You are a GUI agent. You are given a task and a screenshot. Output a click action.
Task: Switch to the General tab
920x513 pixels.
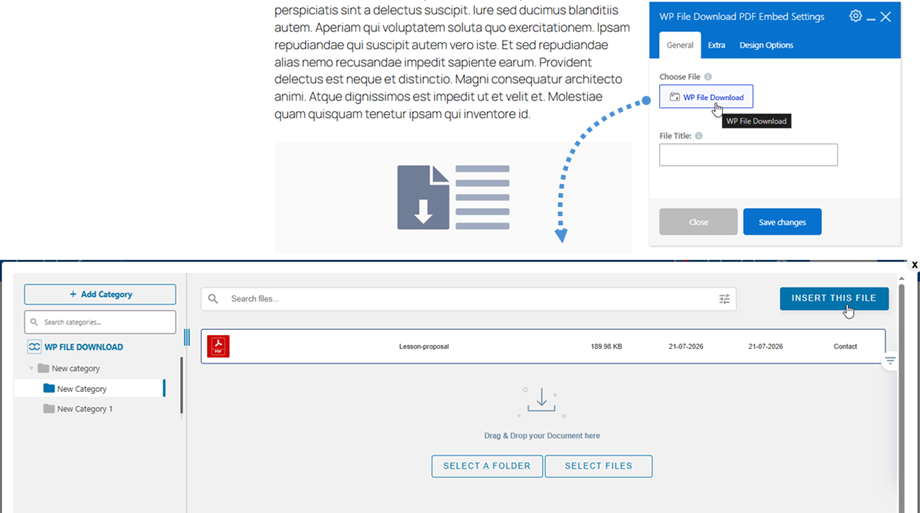pyautogui.click(x=680, y=45)
